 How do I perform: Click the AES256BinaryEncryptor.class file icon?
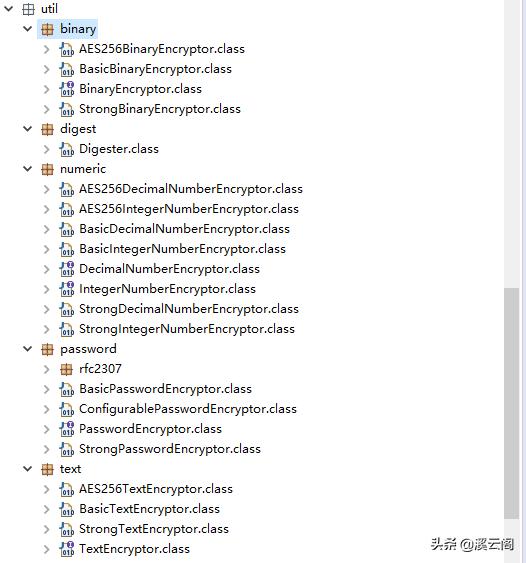click(x=67, y=50)
